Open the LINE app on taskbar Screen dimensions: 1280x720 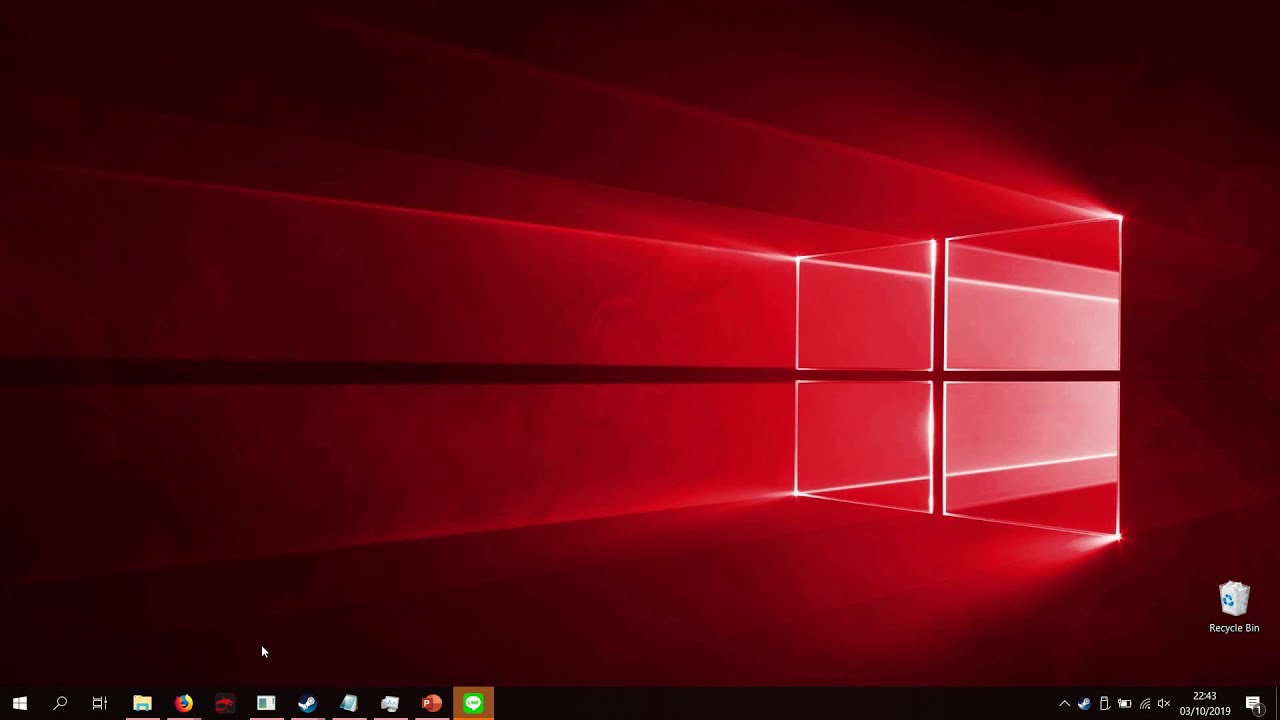473,704
